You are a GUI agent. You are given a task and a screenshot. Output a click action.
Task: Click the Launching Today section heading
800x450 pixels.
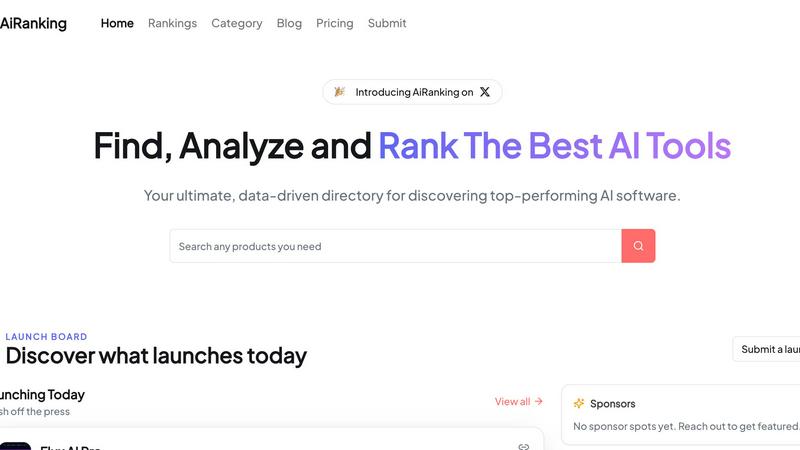point(42,394)
